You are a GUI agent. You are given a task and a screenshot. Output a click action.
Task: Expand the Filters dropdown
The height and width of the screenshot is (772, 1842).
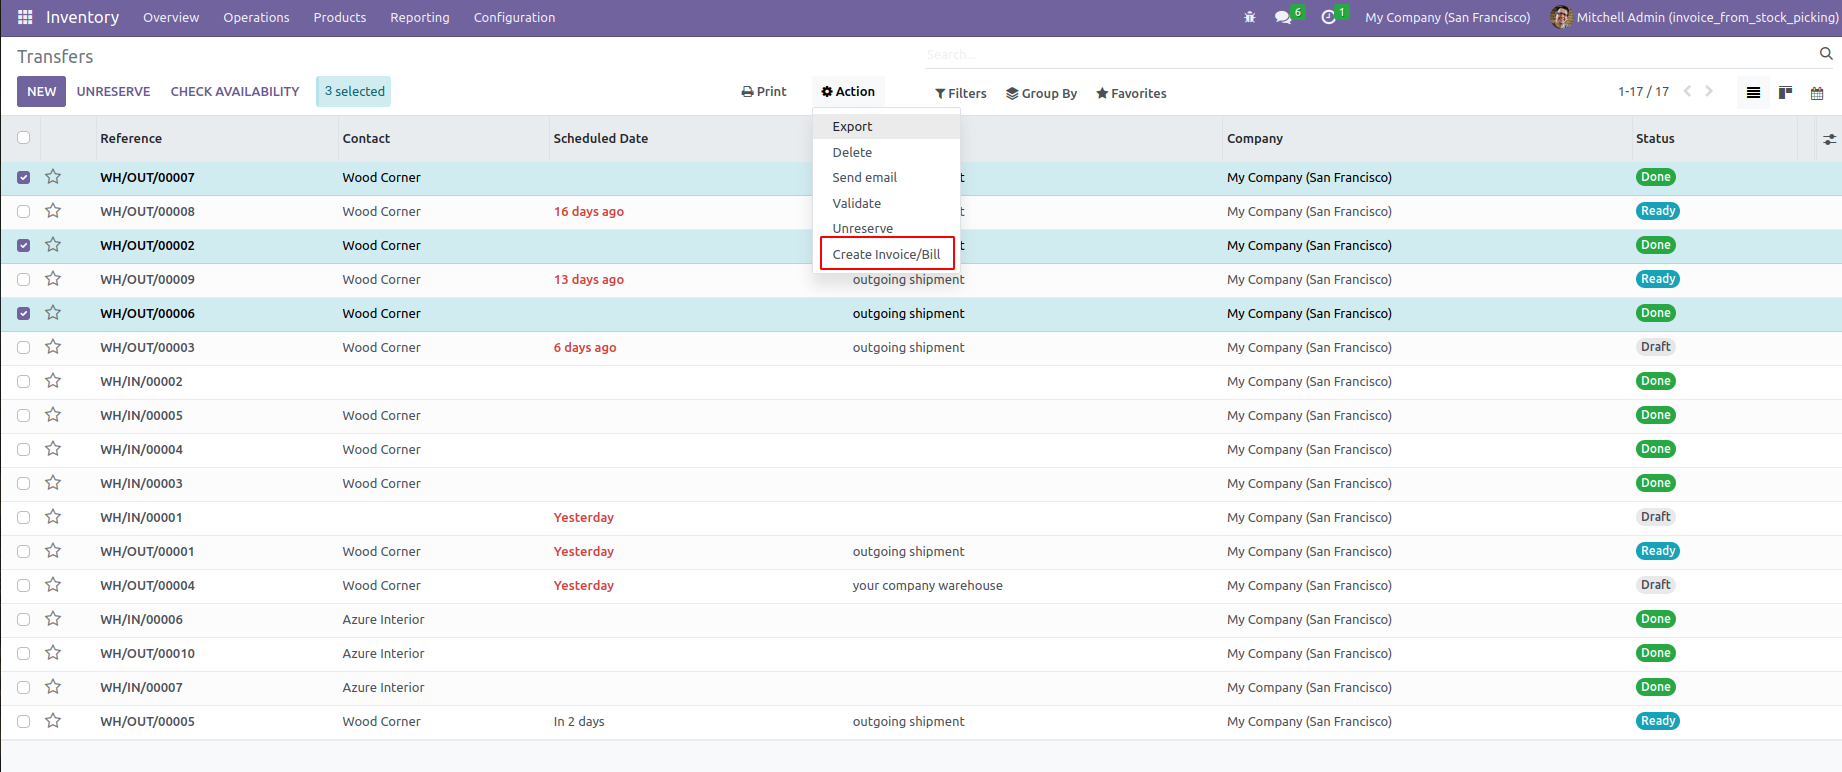pyautogui.click(x=960, y=93)
